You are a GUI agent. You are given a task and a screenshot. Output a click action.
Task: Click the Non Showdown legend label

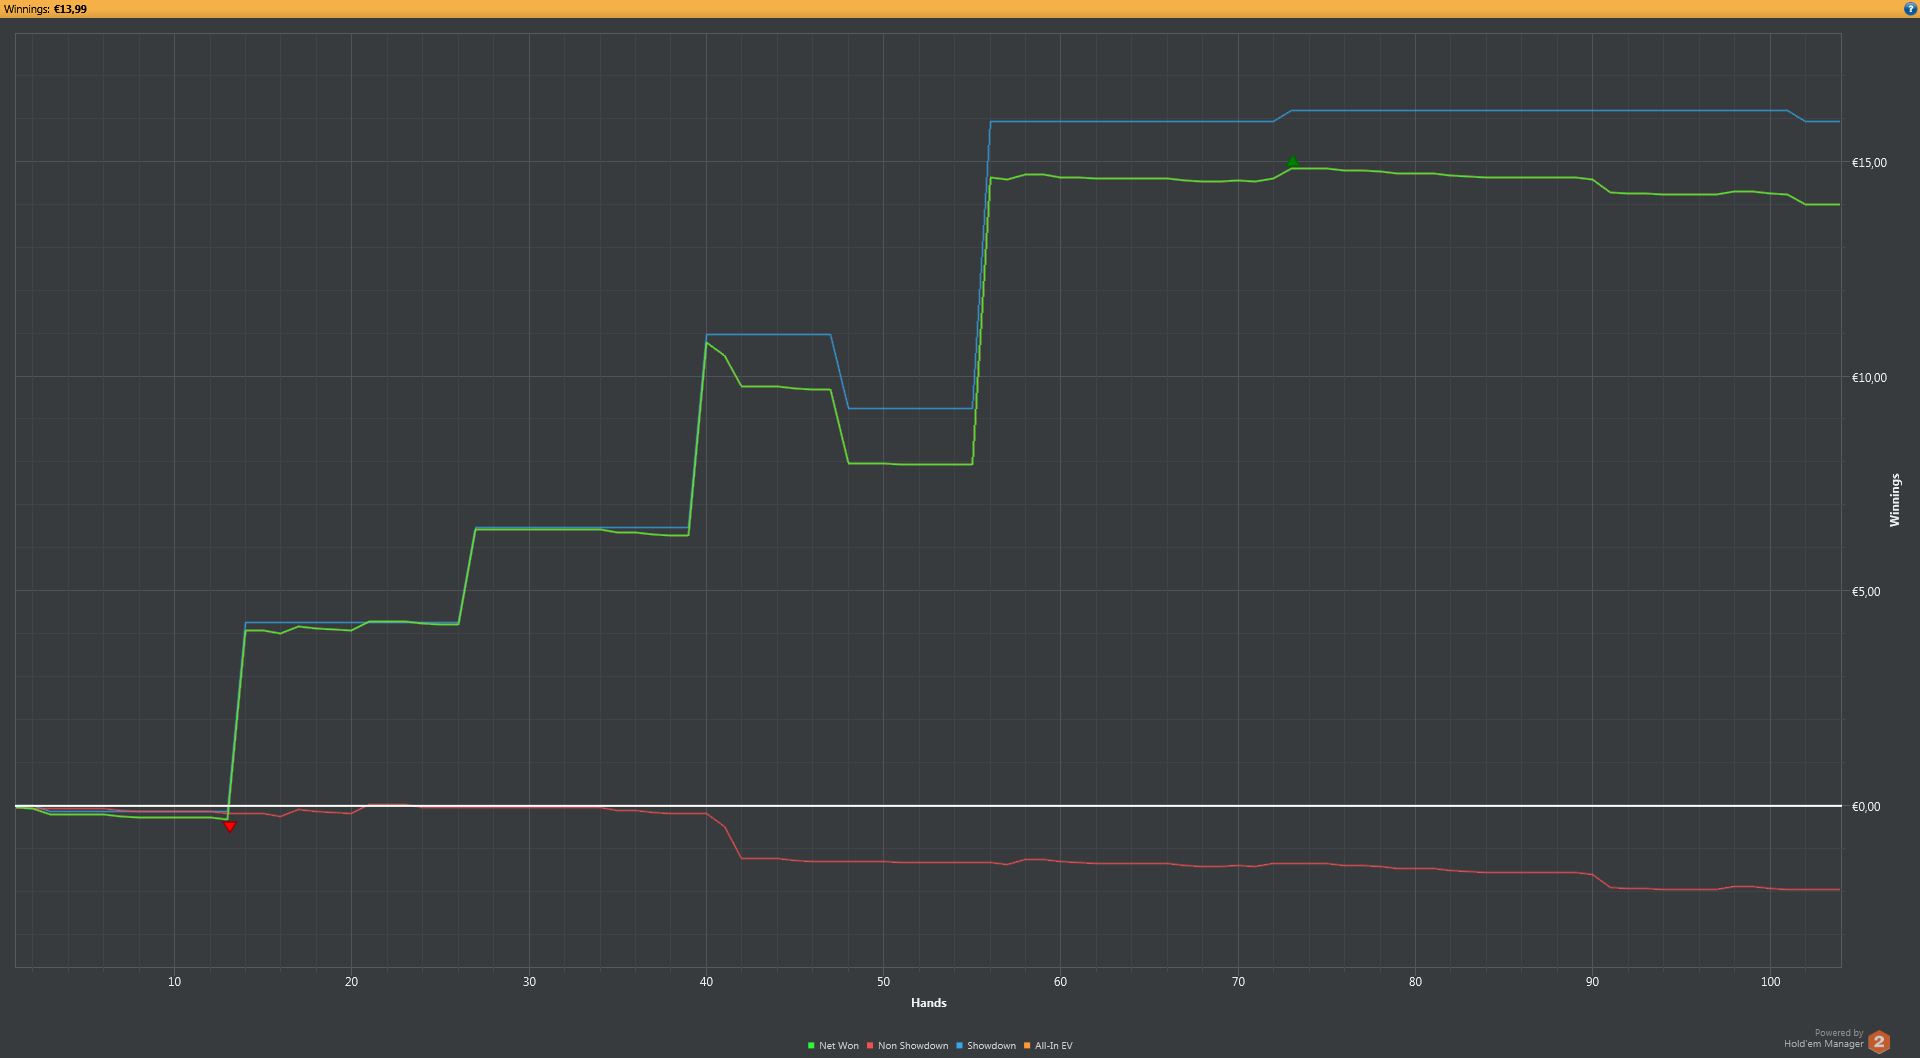point(913,1046)
